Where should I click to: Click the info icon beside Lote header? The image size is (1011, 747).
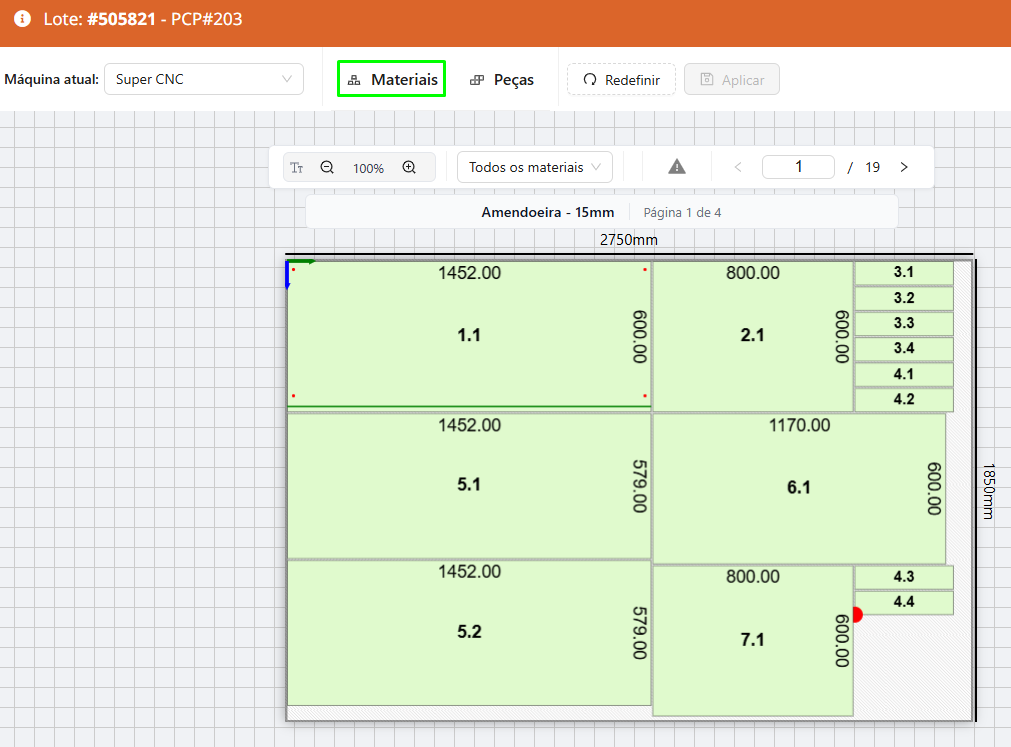pos(23,19)
